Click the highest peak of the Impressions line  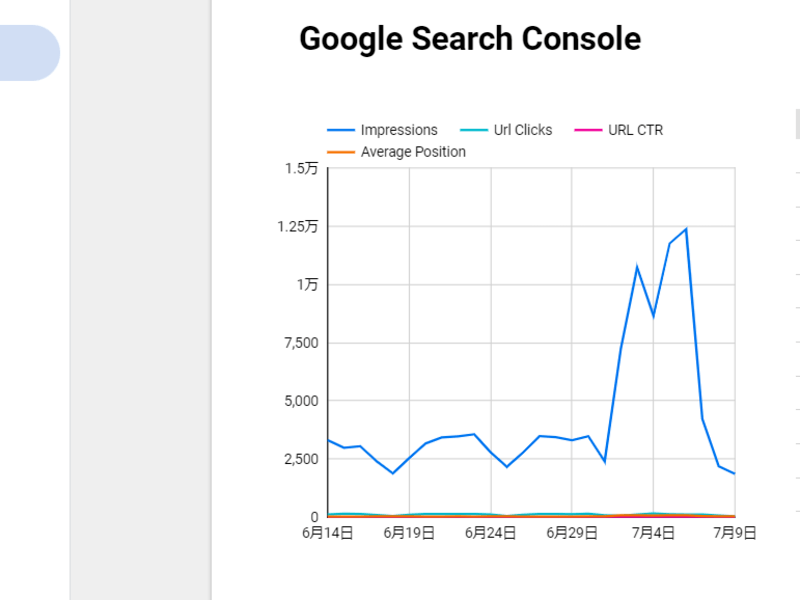point(686,229)
